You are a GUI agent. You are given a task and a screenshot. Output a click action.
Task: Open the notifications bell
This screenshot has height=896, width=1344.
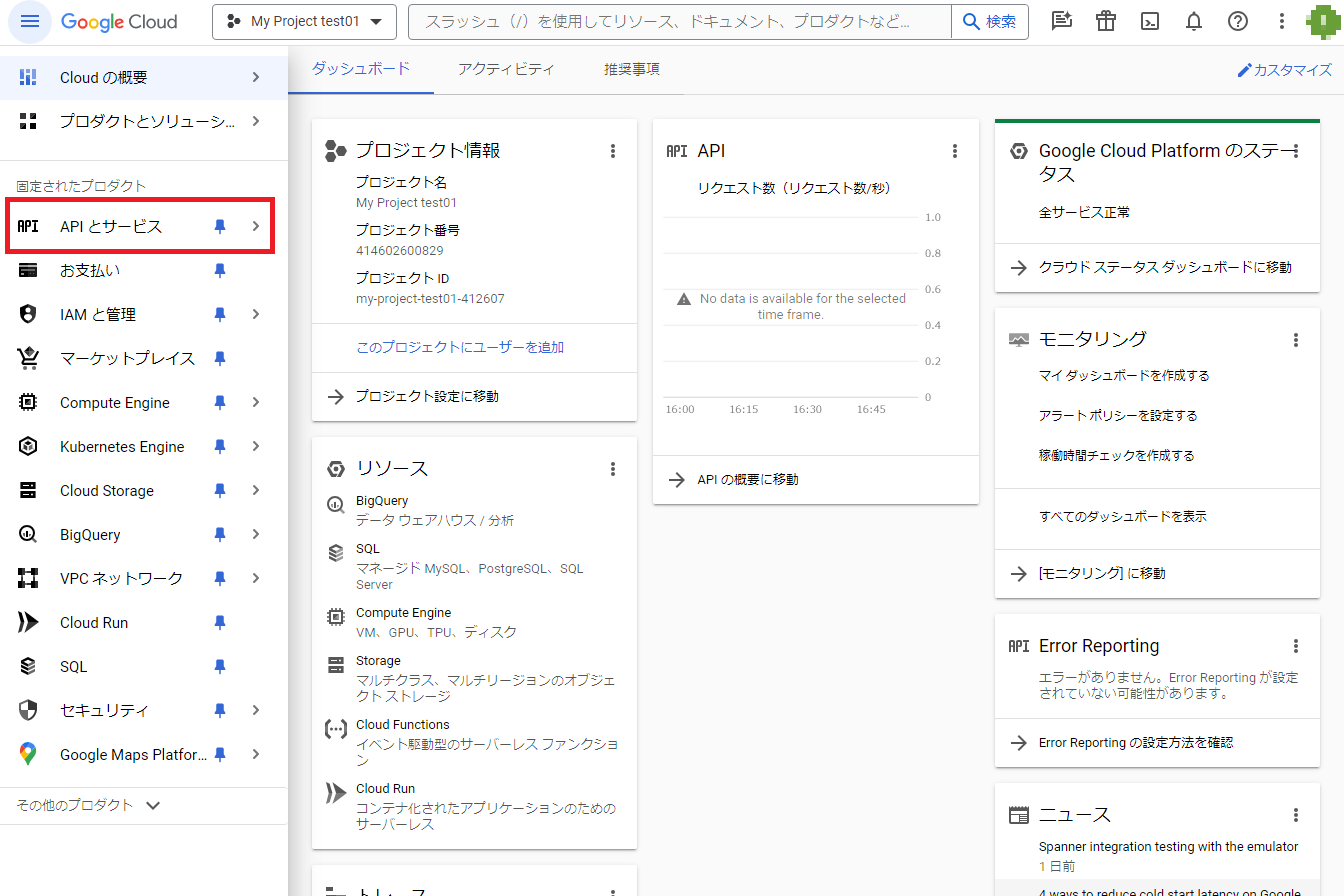[x=1193, y=21]
